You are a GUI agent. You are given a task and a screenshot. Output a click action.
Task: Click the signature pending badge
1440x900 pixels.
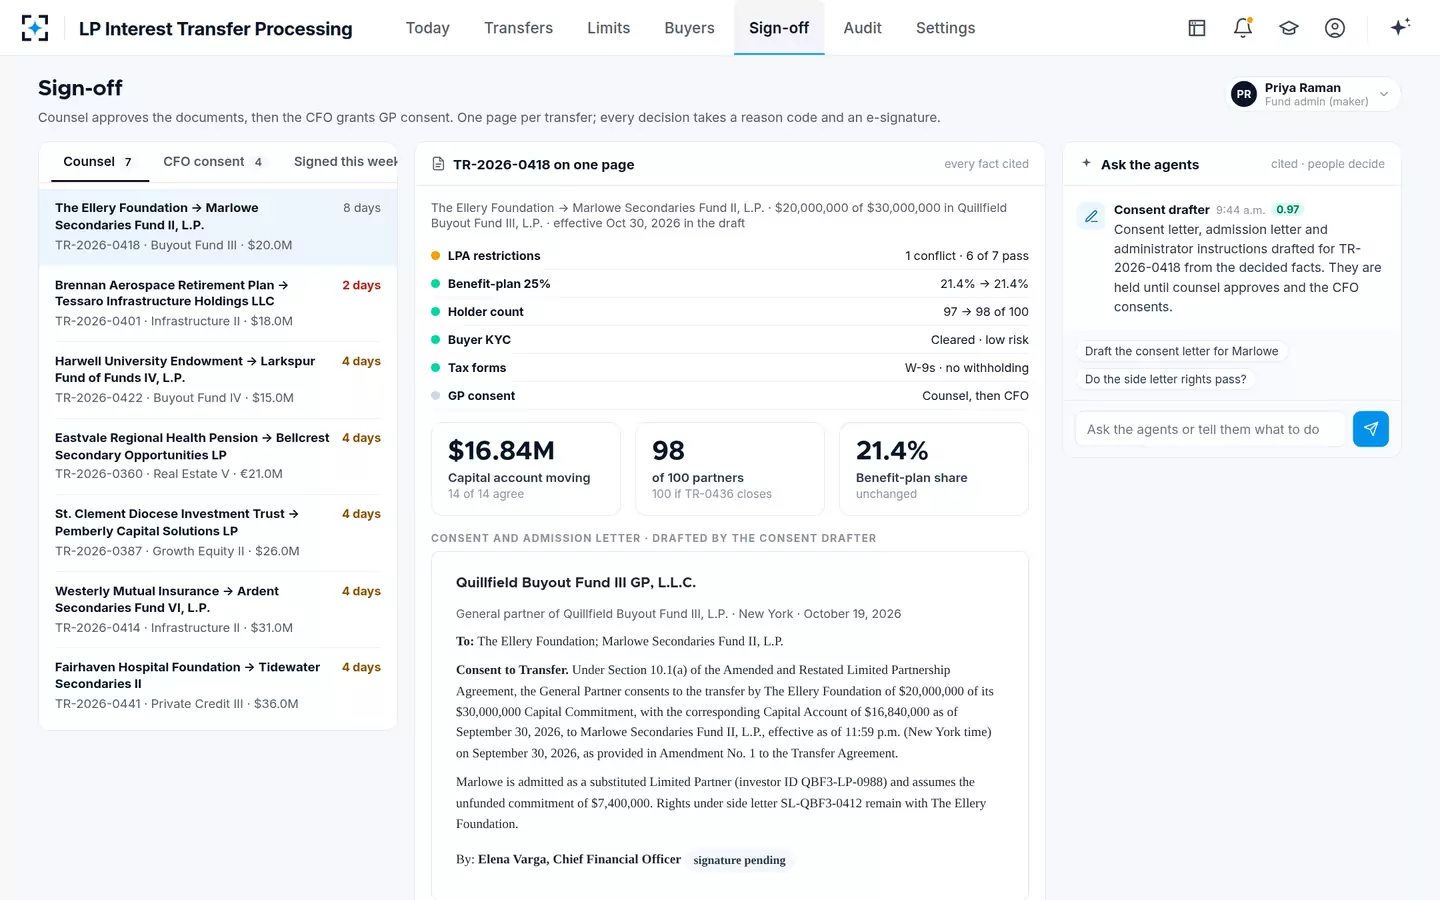click(739, 860)
